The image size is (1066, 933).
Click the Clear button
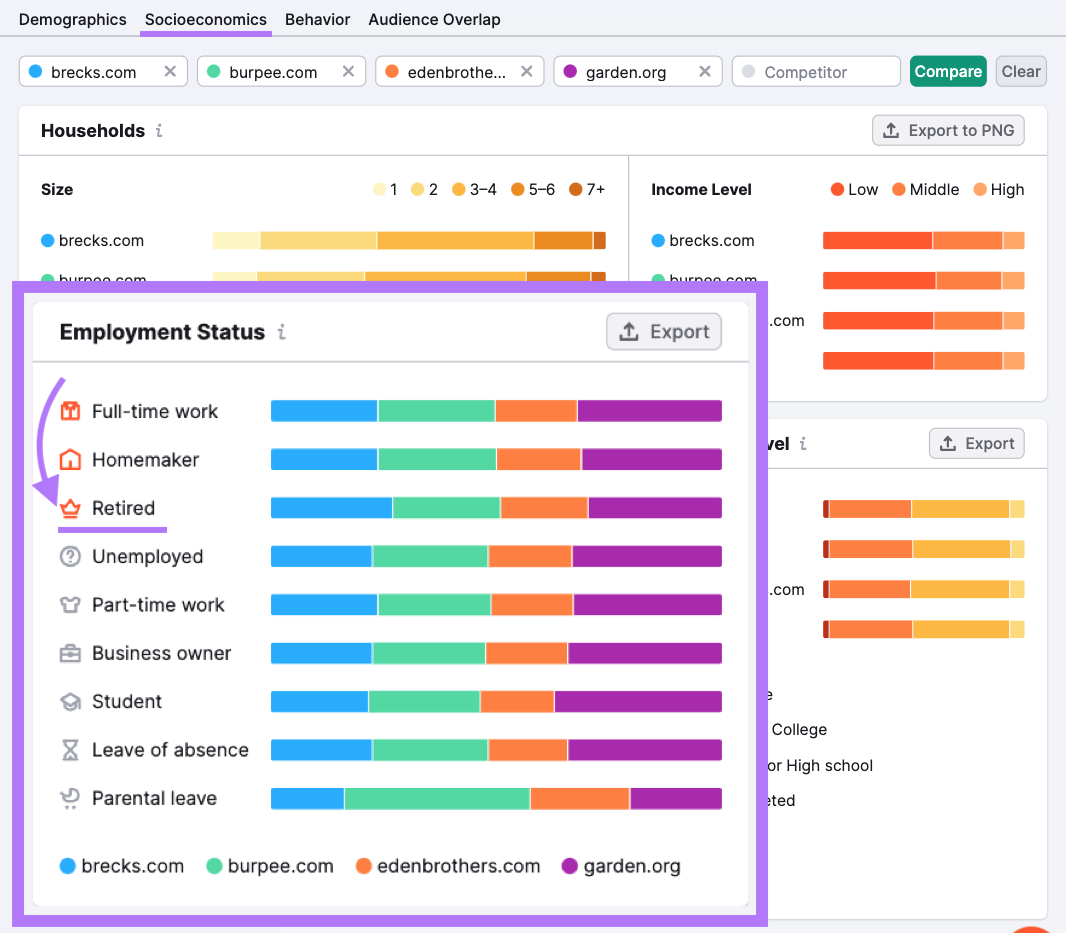(x=1021, y=71)
